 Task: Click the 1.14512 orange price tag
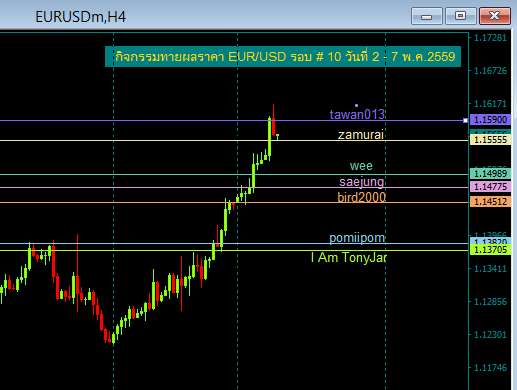490,202
